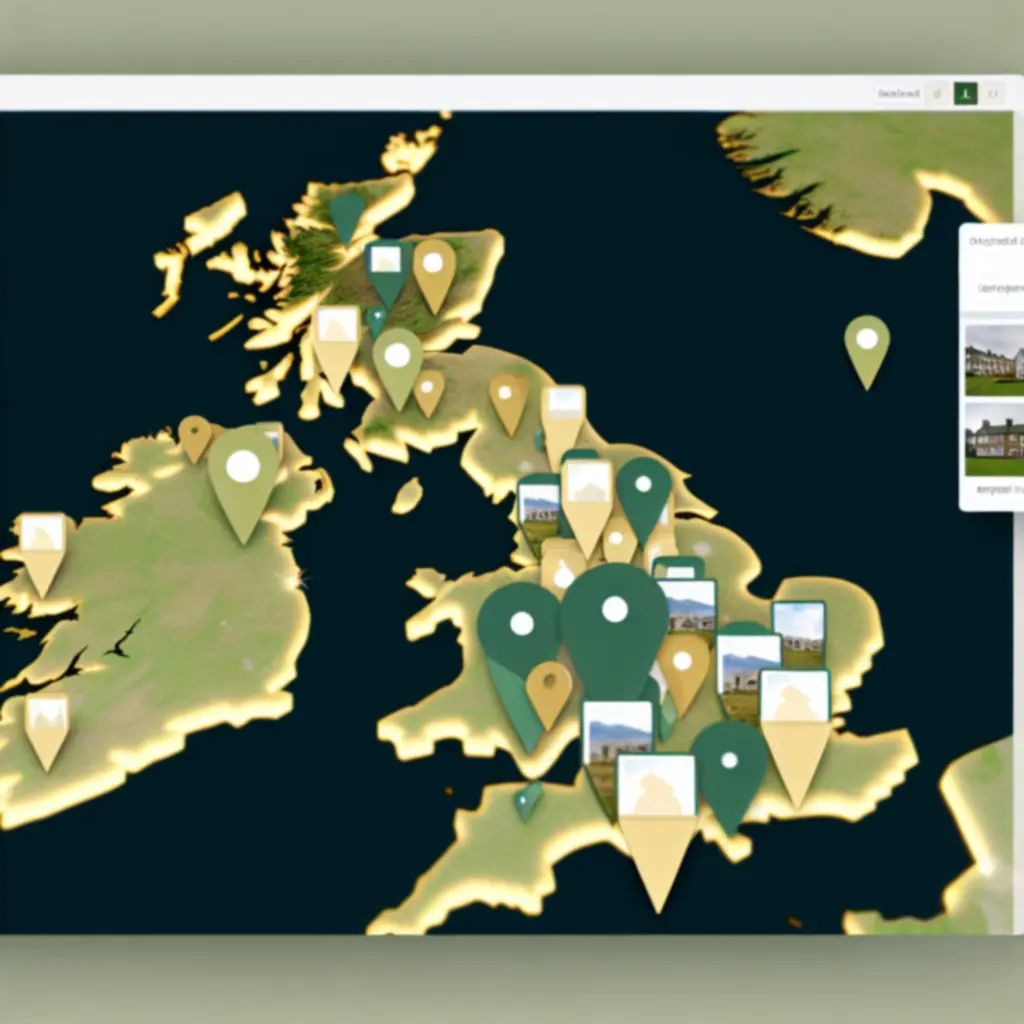Click the gold pin overlapping the Wales green pin
The height and width of the screenshot is (1024, 1024).
coord(549,695)
